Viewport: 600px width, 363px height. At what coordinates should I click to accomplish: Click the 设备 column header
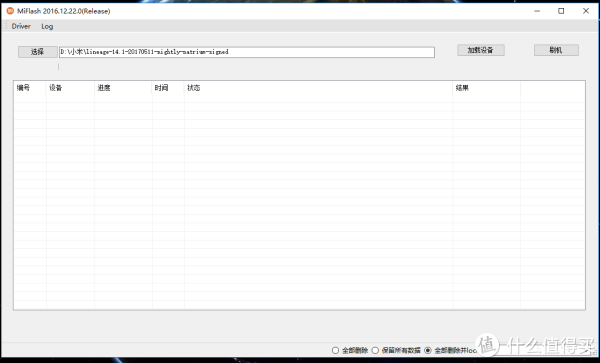point(70,88)
